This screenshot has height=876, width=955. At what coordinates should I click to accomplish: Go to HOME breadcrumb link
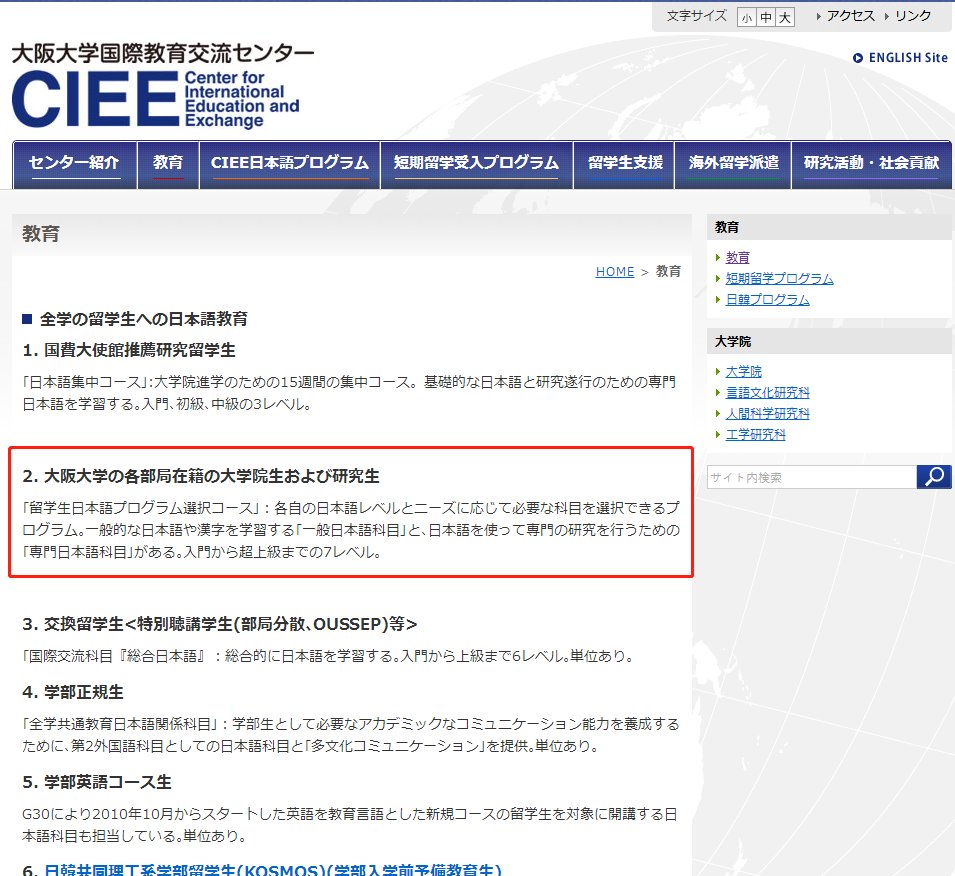tap(615, 272)
